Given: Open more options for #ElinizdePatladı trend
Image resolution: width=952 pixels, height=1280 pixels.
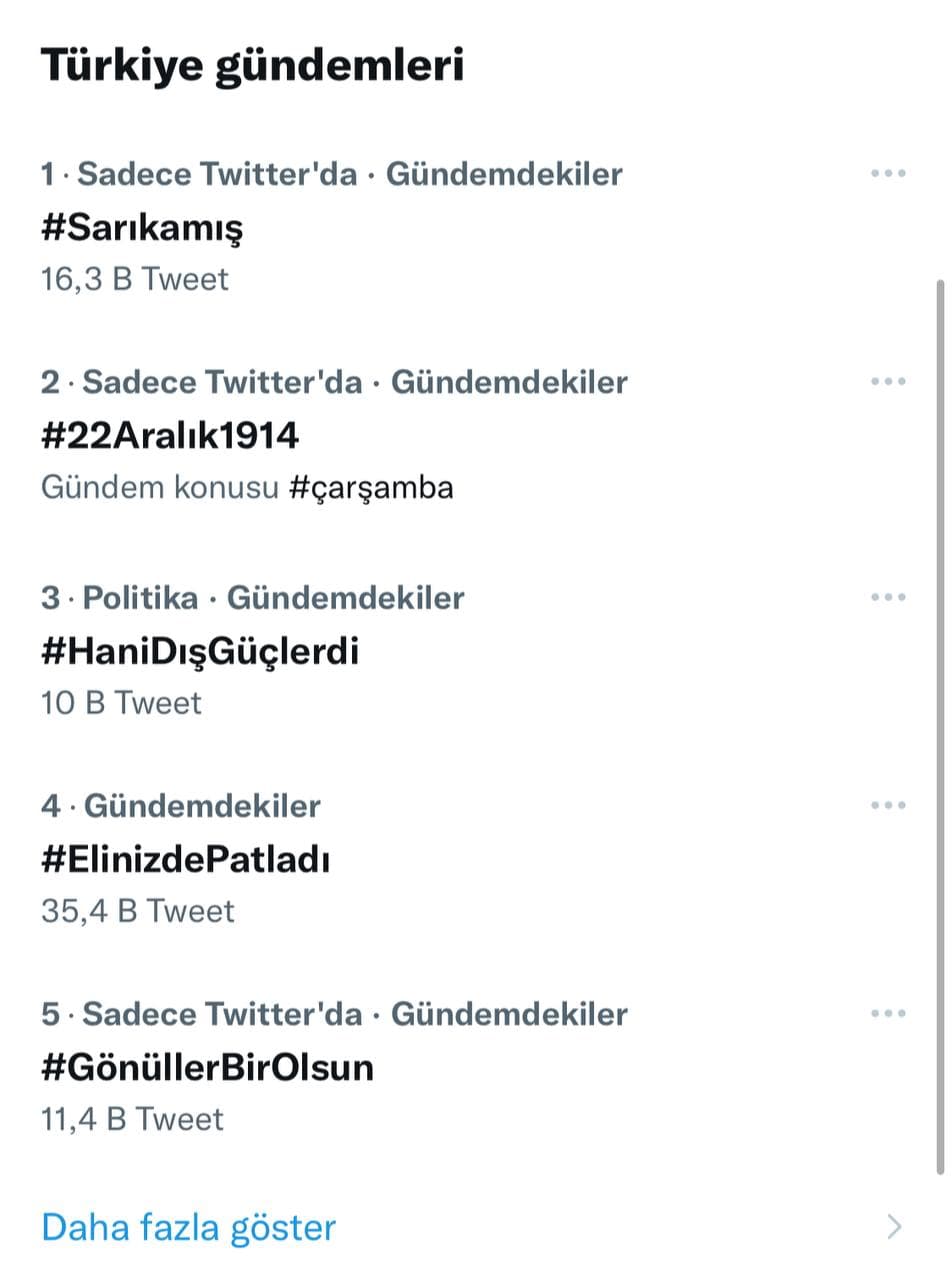Looking at the screenshot, I should coord(887,806).
